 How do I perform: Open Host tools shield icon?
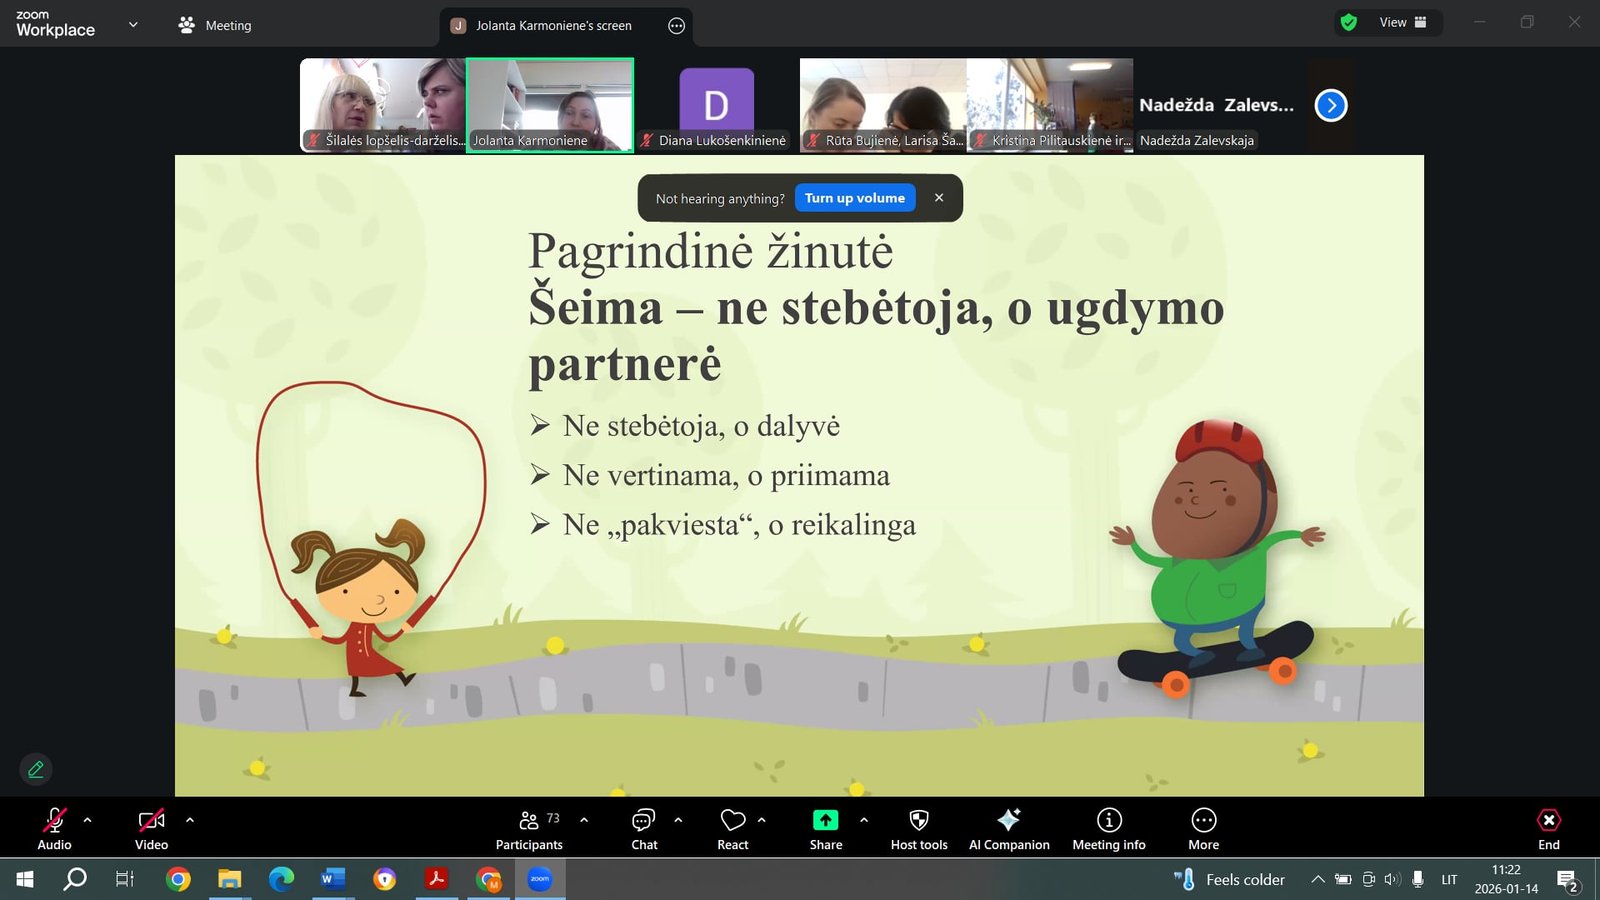918,829
